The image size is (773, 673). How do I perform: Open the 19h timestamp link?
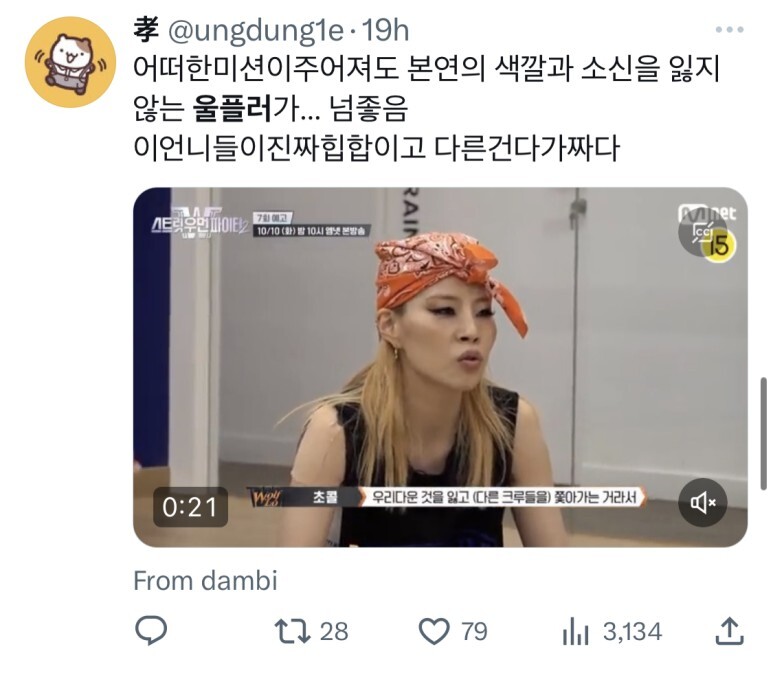[386, 31]
